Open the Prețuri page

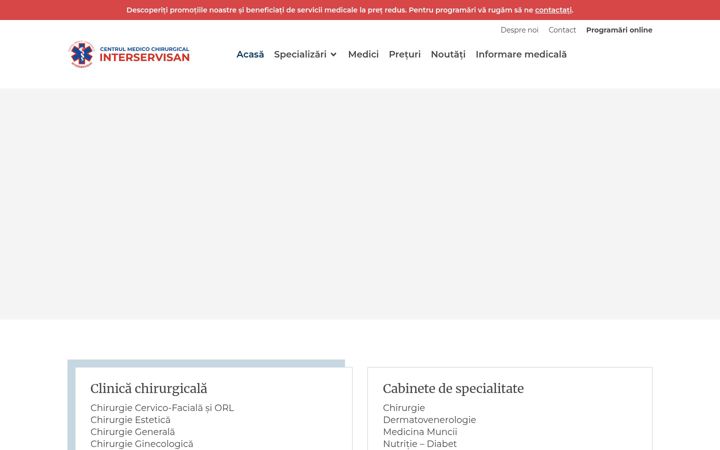(x=405, y=54)
